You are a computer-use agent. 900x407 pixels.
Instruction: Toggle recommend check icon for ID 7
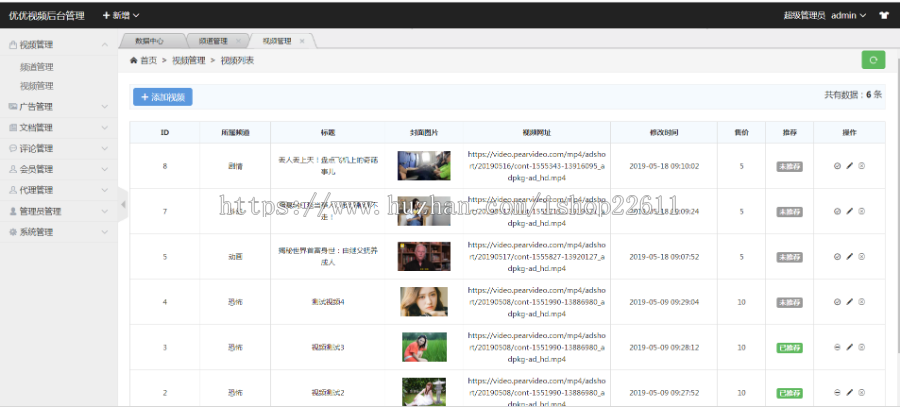[x=837, y=211]
